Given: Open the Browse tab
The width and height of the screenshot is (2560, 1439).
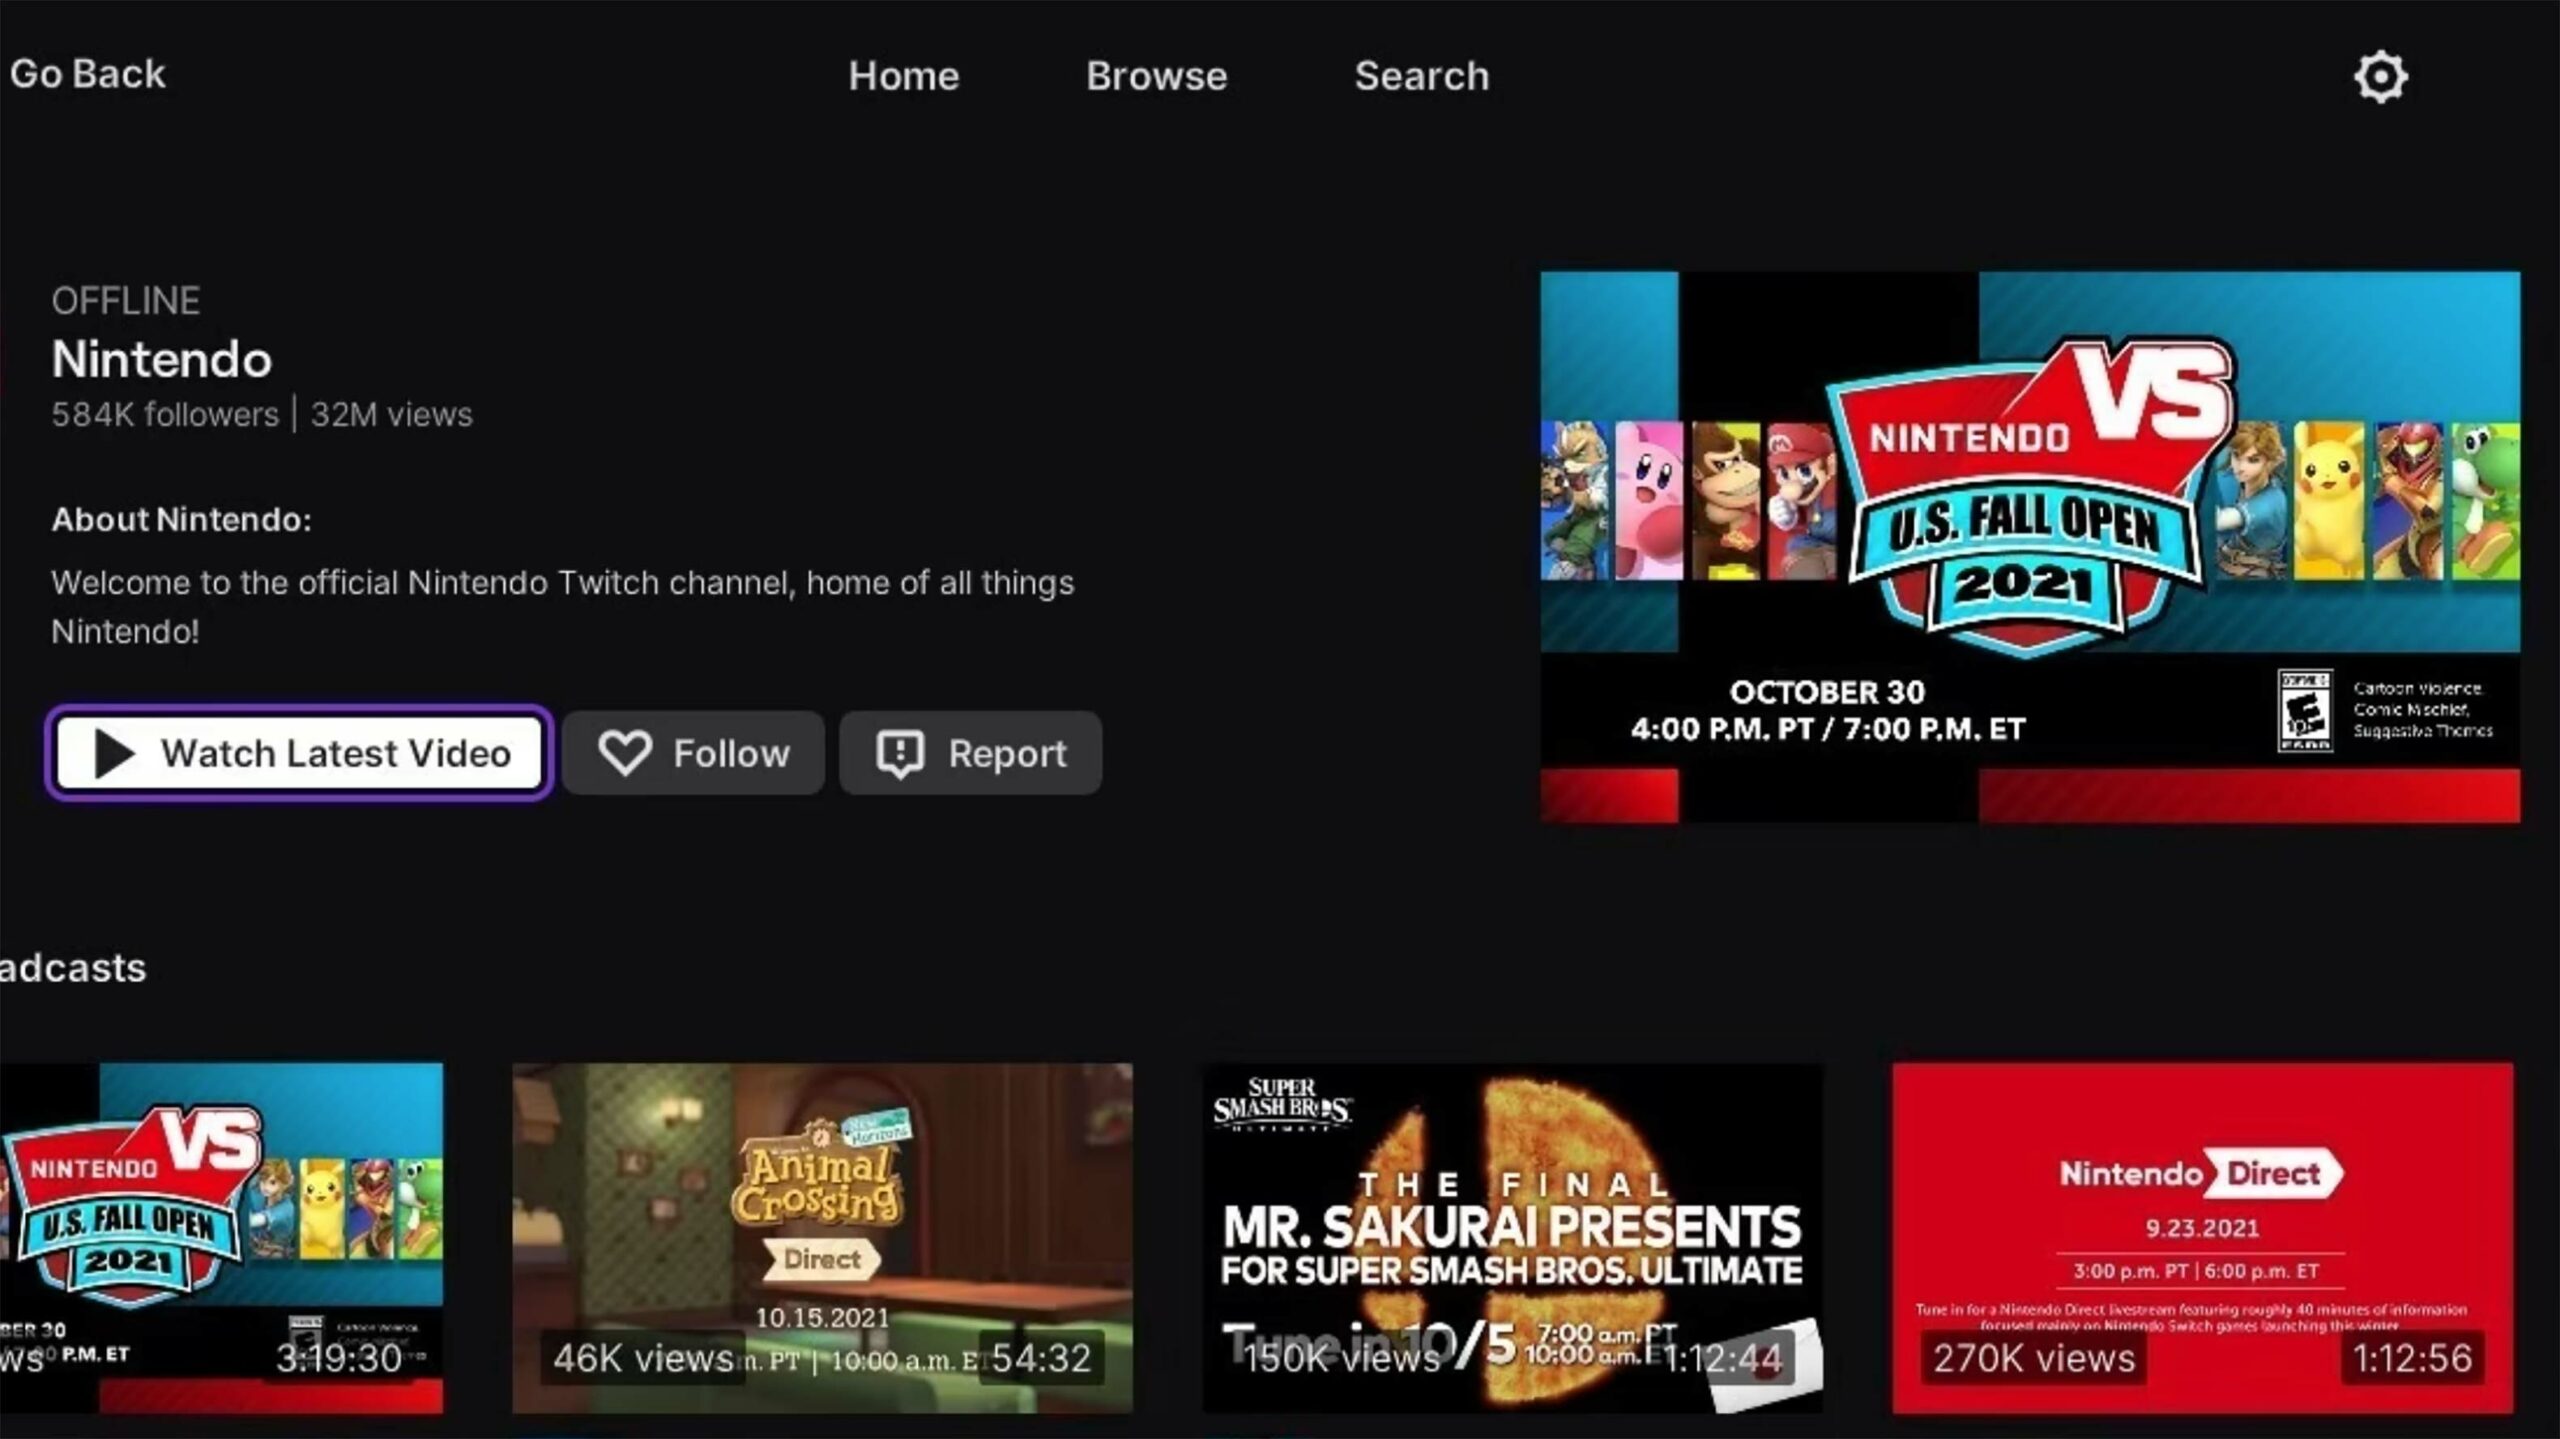Looking at the screenshot, I should 1157,76.
